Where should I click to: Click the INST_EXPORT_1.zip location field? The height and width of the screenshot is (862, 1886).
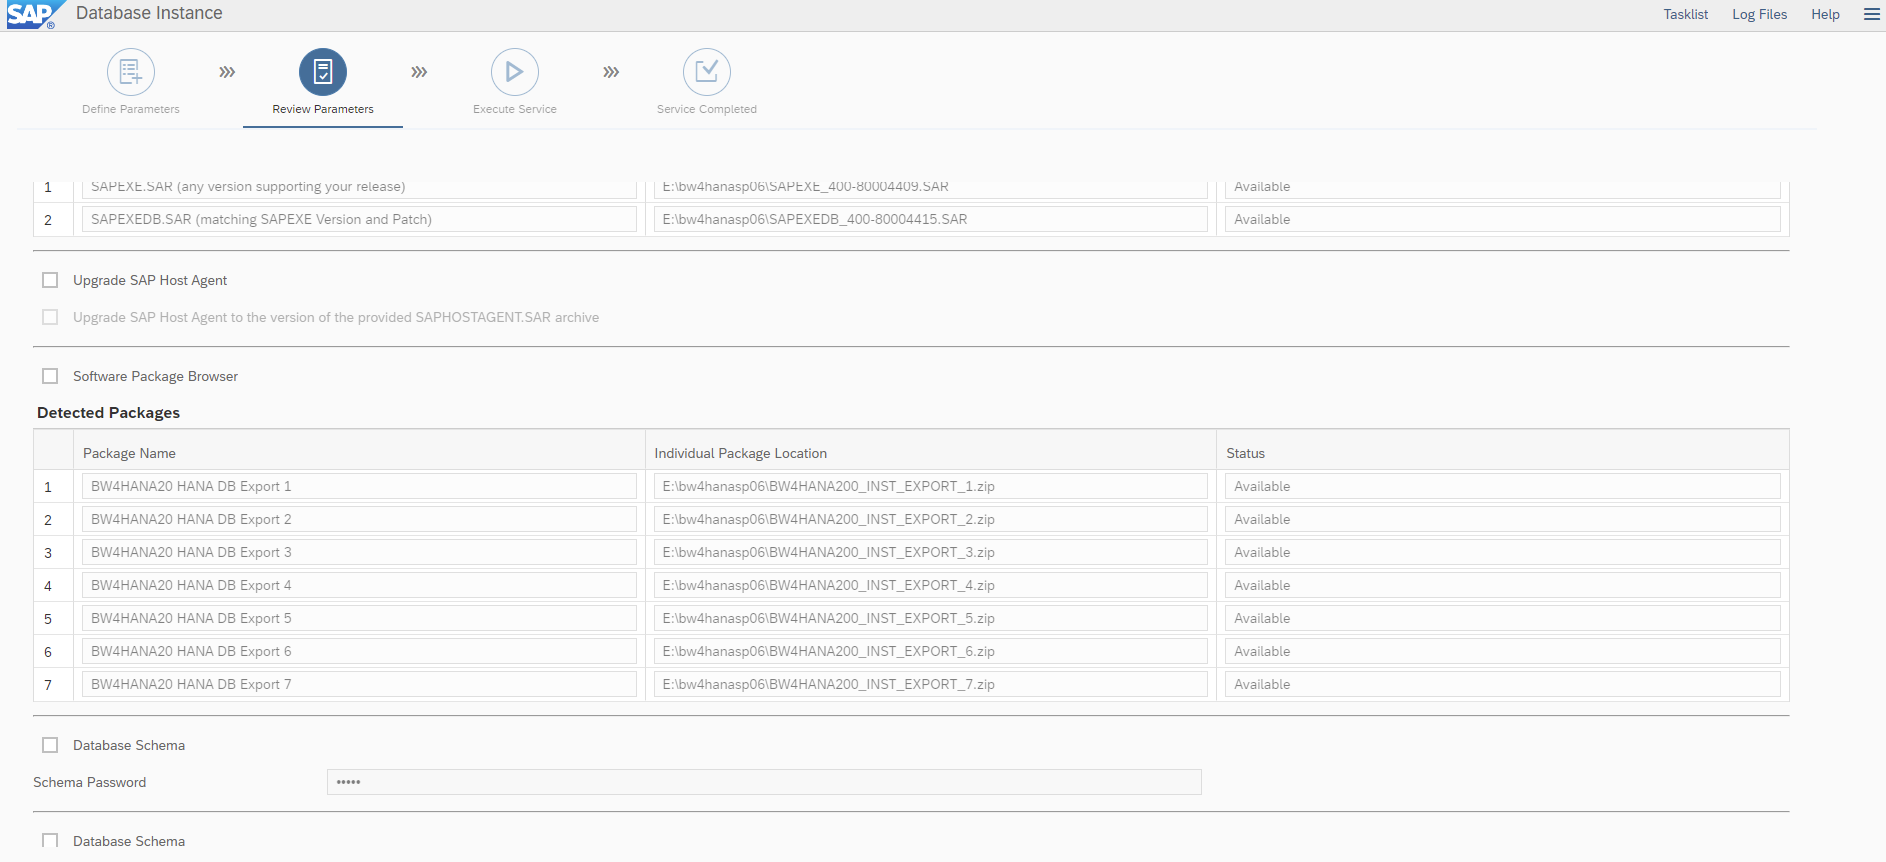pyautogui.click(x=931, y=486)
